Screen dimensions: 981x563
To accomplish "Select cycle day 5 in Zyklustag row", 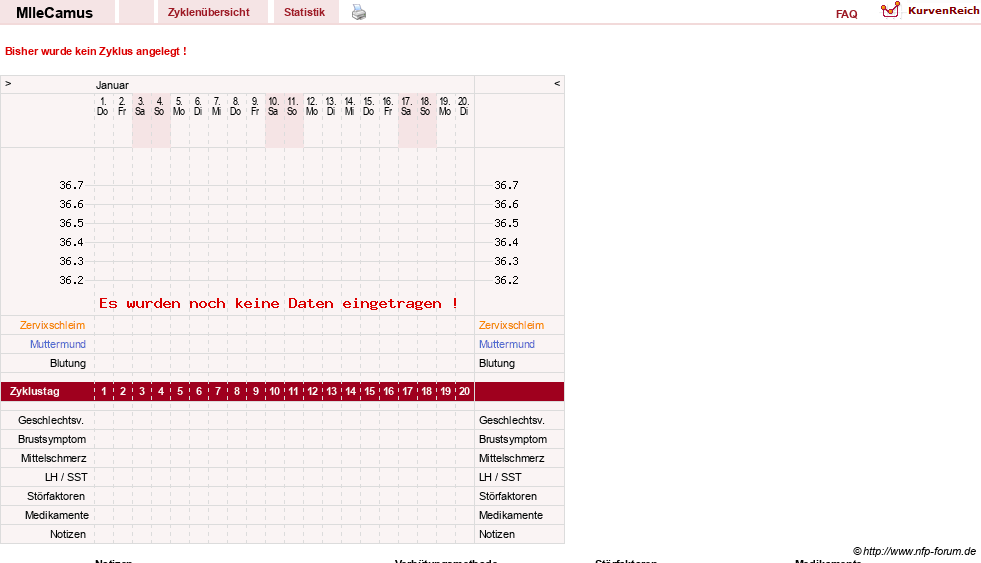I will tap(180, 392).
